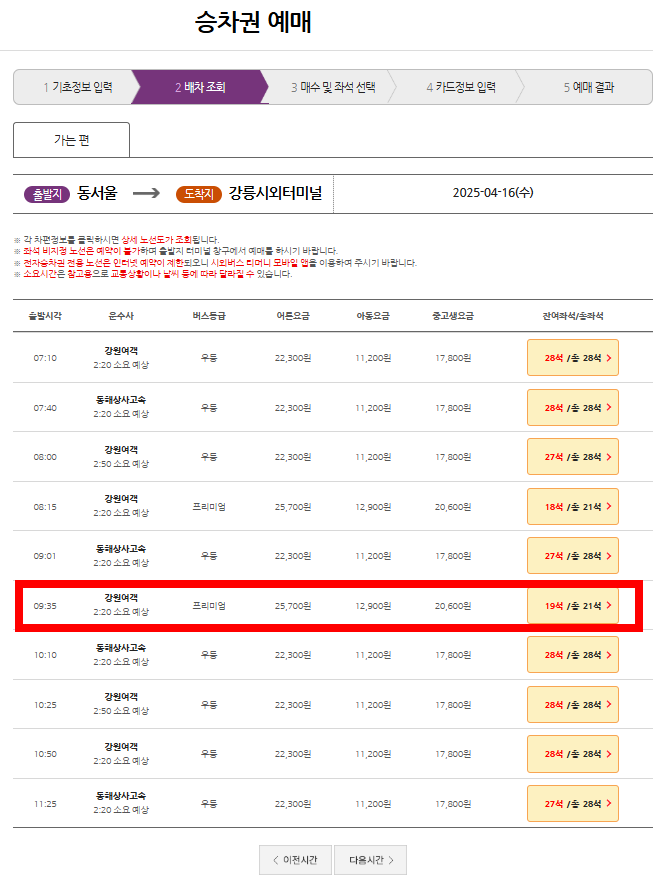The width and height of the screenshot is (660, 882).
Task: Open the 10:10 departure seat button
Action: click(573, 655)
